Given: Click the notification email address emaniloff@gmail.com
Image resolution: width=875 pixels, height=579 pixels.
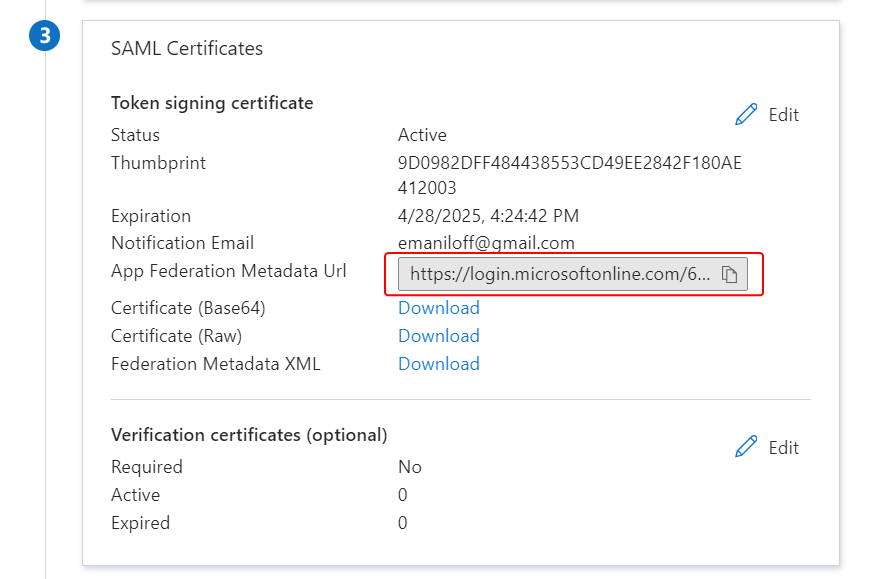Looking at the screenshot, I should point(486,243).
